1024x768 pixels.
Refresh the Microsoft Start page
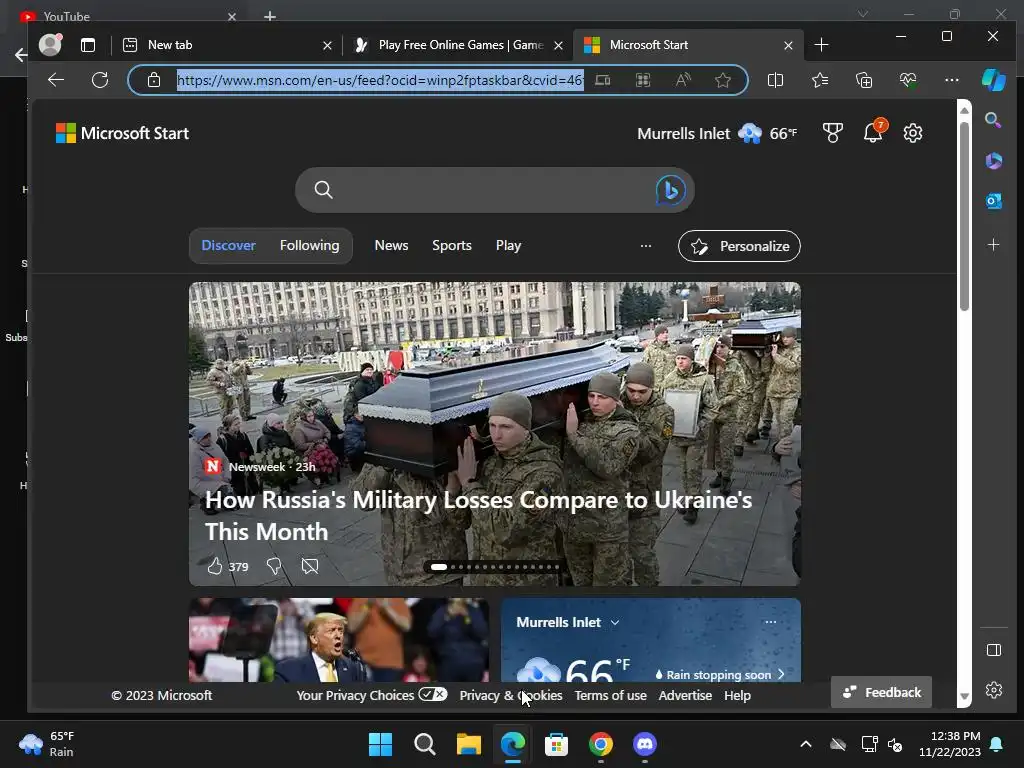pos(100,80)
